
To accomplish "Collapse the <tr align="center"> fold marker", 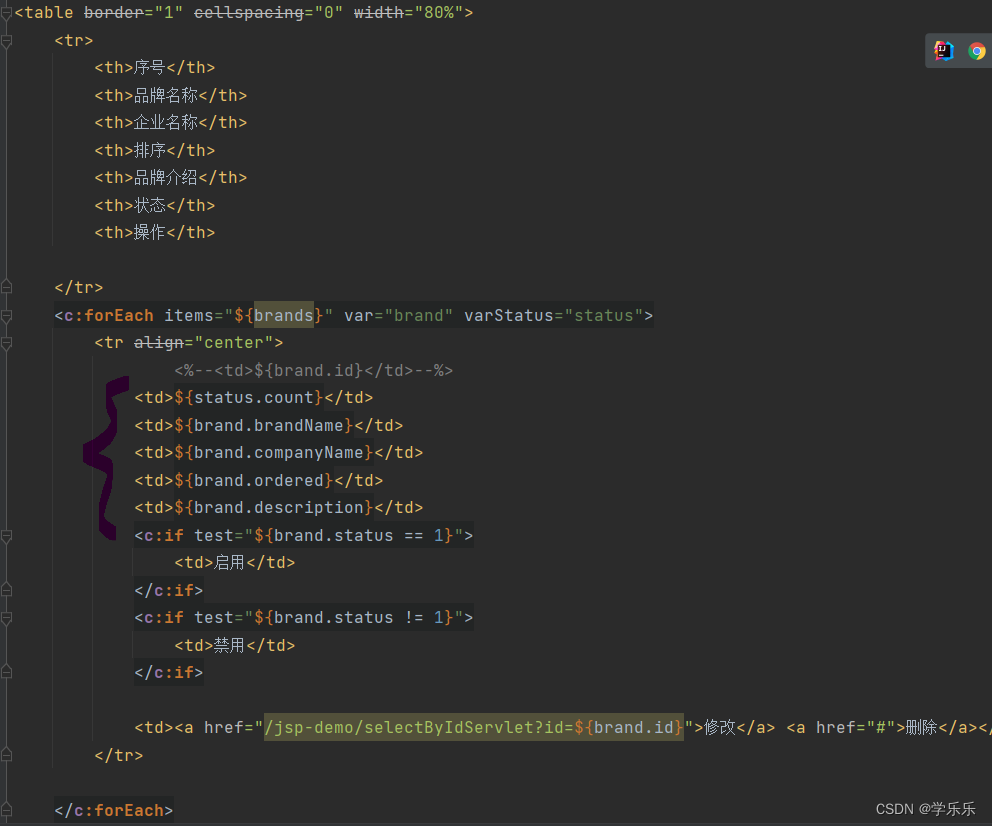I will (6, 343).
